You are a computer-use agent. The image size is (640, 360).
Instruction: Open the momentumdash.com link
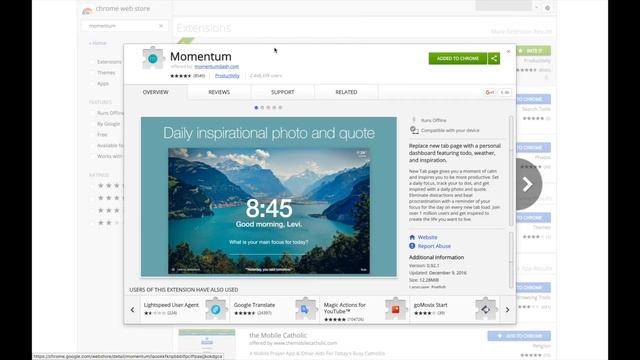pos(217,67)
